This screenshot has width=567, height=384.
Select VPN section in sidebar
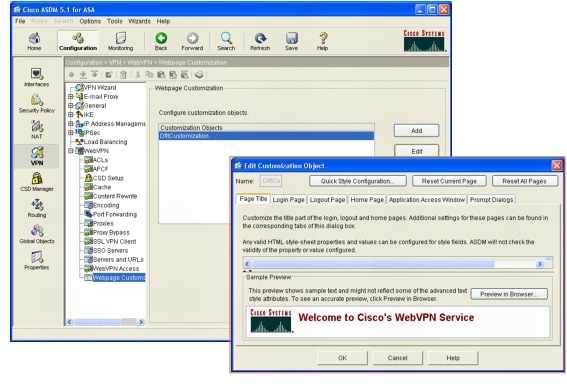(37, 156)
